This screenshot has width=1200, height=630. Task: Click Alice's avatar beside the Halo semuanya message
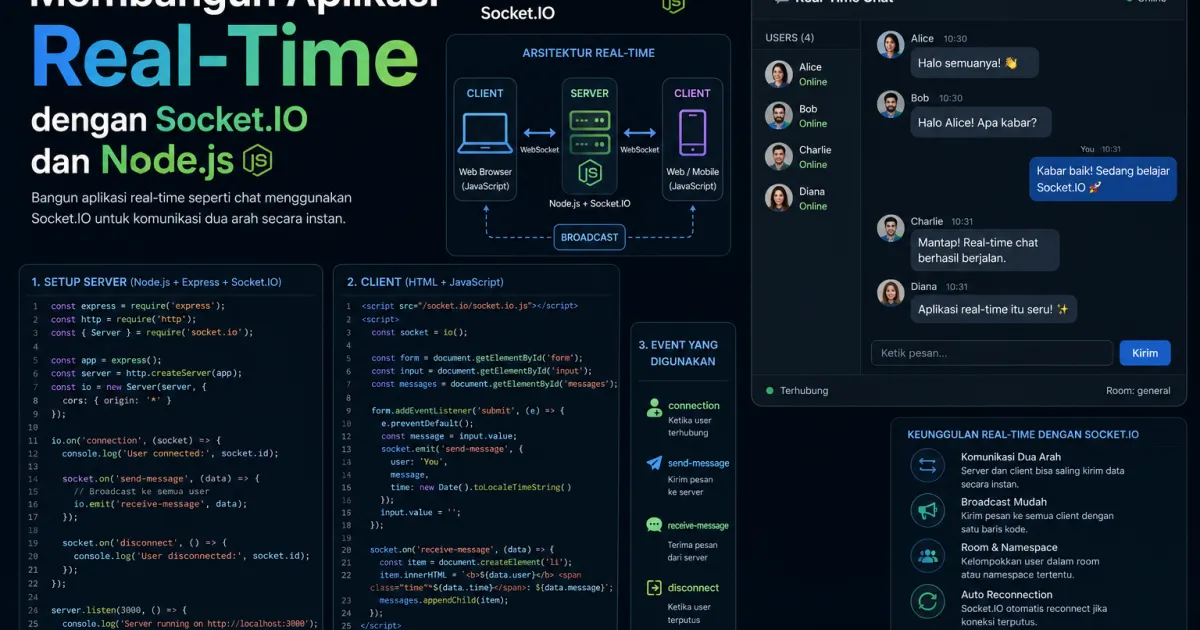coord(890,45)
